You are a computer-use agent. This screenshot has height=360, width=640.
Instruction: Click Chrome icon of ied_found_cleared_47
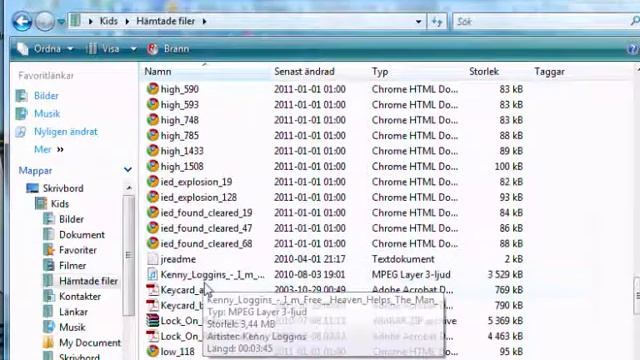pos(153,228)
